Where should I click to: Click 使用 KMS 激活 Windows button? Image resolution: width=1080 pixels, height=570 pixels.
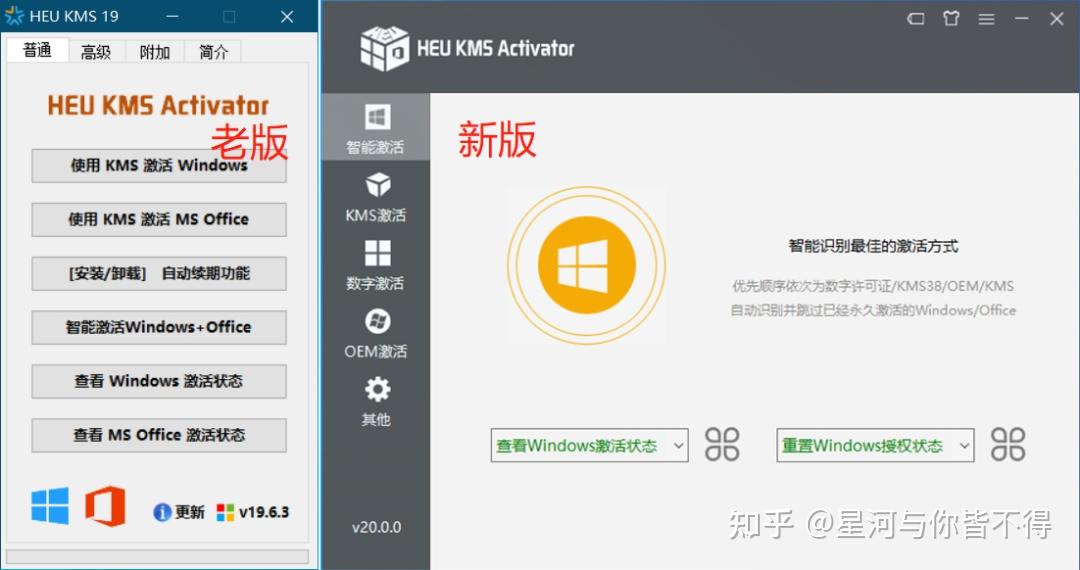[x=159, y=166]
